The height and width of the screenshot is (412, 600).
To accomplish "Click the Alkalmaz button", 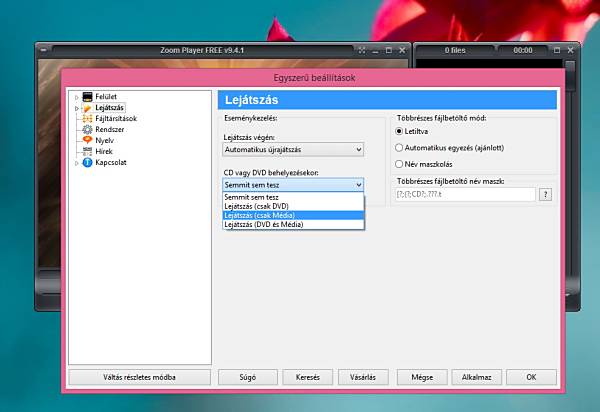I will (476, 377).
